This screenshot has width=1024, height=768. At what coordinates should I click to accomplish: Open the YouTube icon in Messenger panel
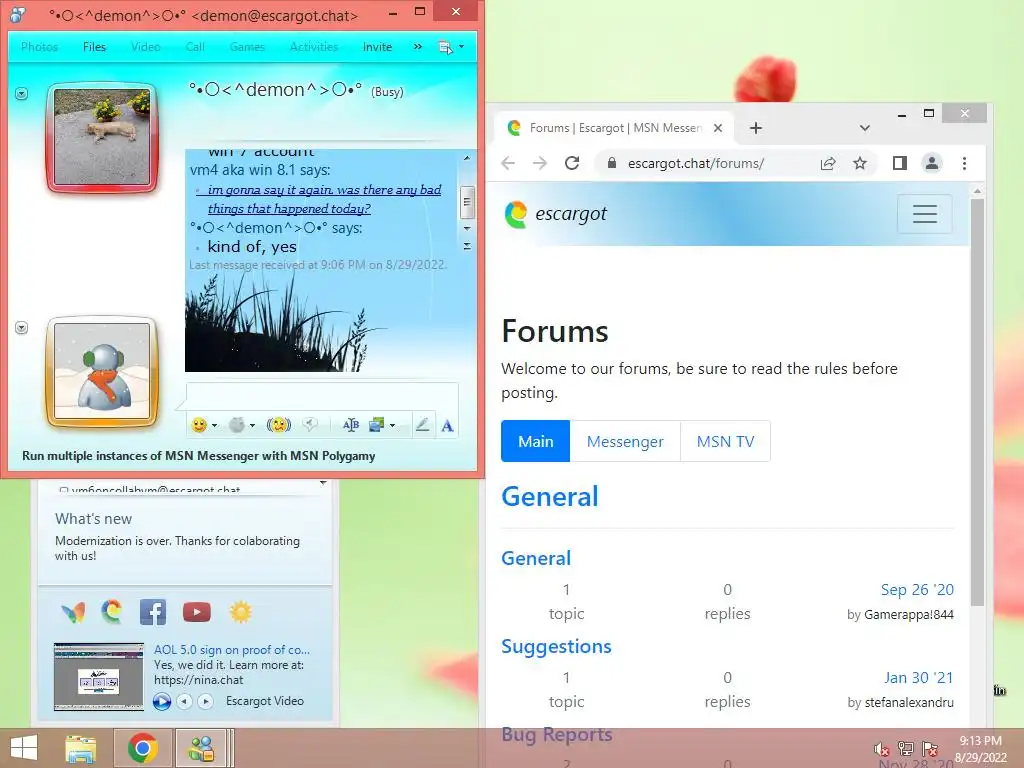pos(197,612)
